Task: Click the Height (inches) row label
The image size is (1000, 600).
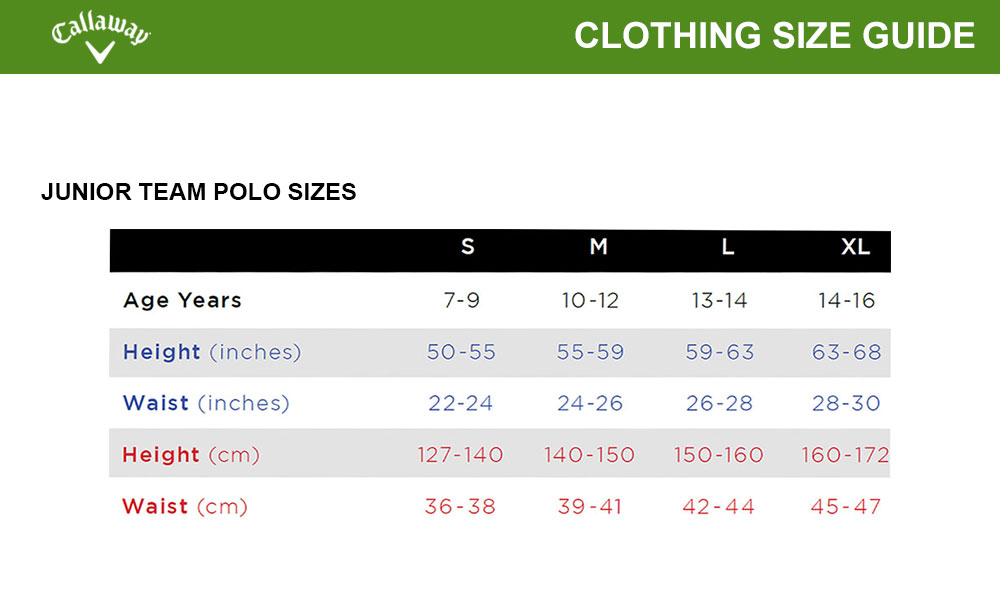Action: [211, 352]
